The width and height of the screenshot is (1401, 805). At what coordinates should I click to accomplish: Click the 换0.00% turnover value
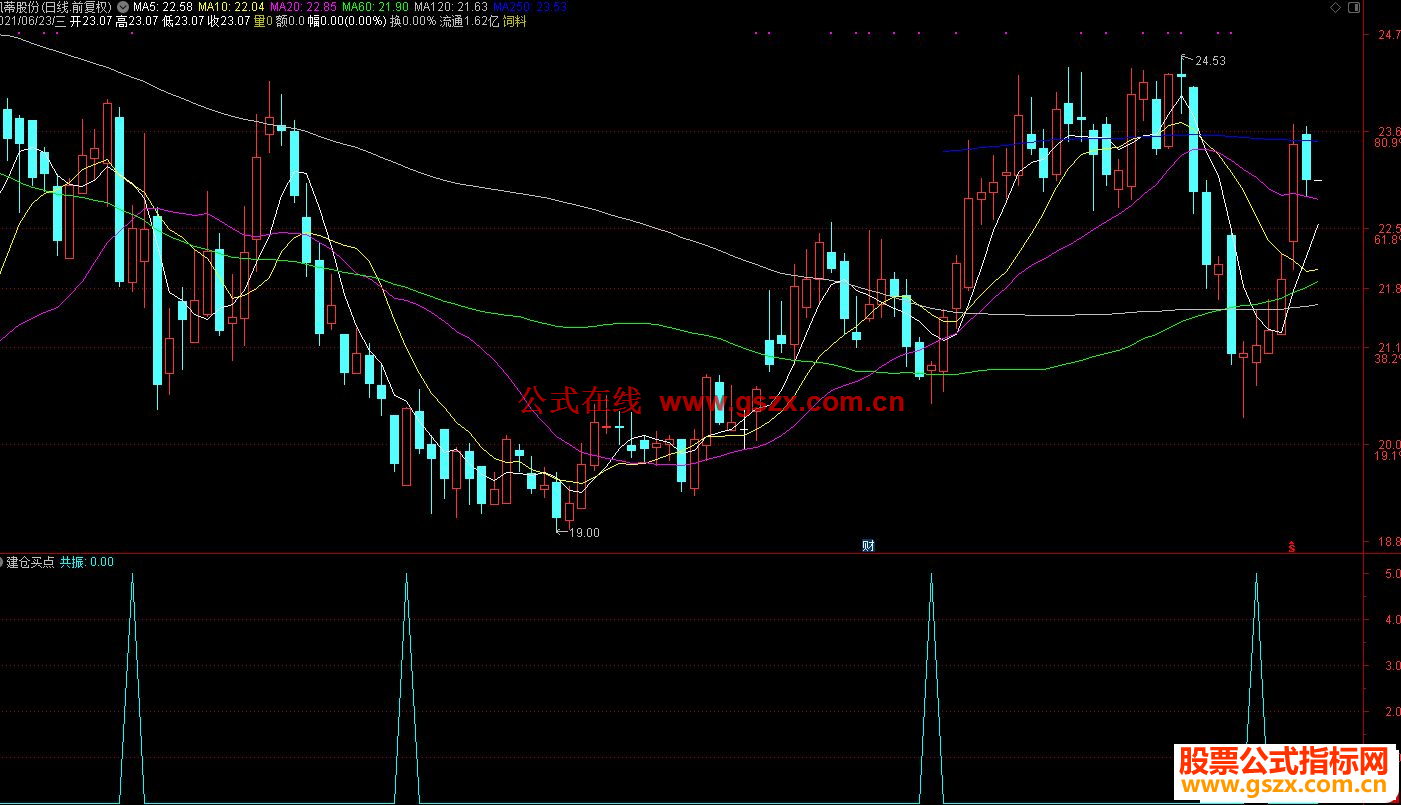[x=413, y=21]
